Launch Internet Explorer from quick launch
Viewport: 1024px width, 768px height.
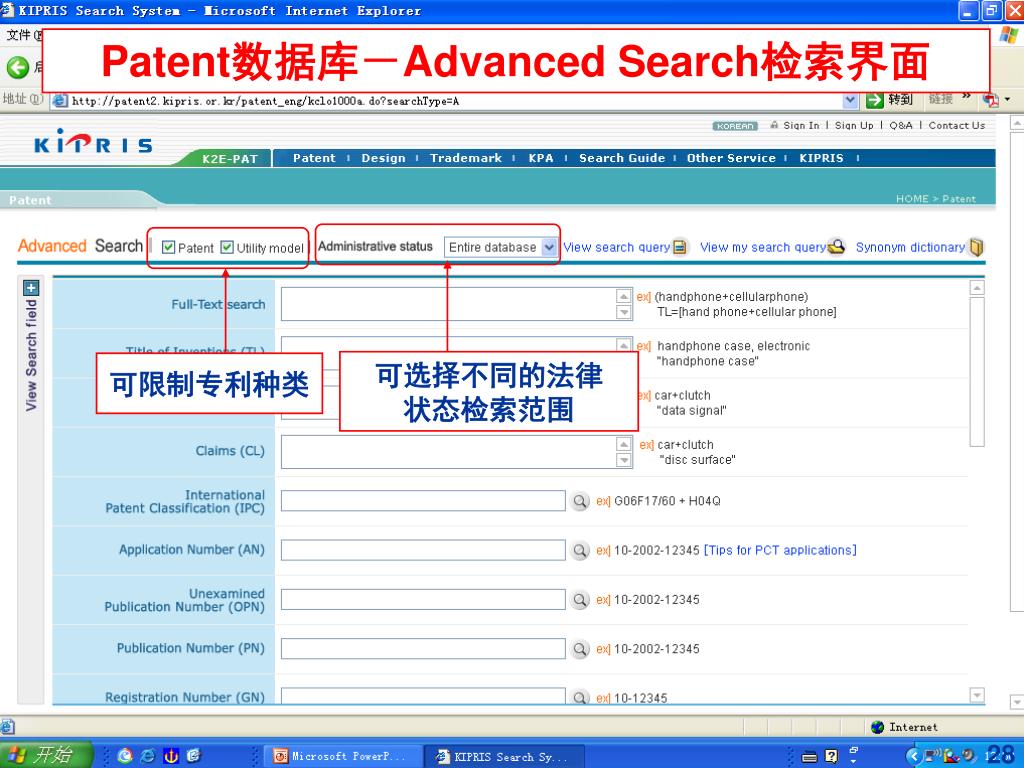(x=148, y=756)
